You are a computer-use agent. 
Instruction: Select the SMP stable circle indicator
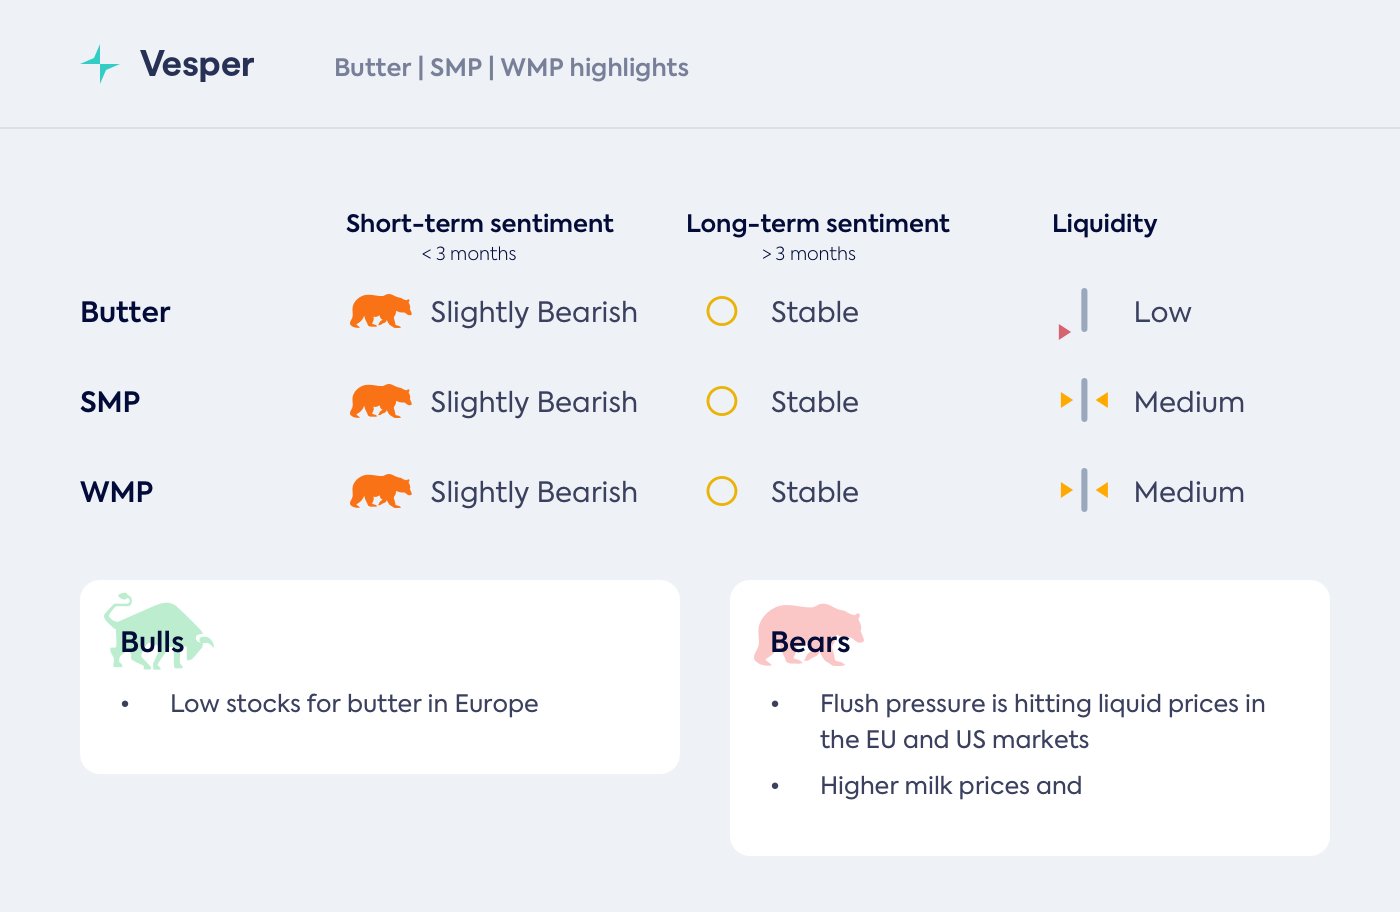point(722,401)
